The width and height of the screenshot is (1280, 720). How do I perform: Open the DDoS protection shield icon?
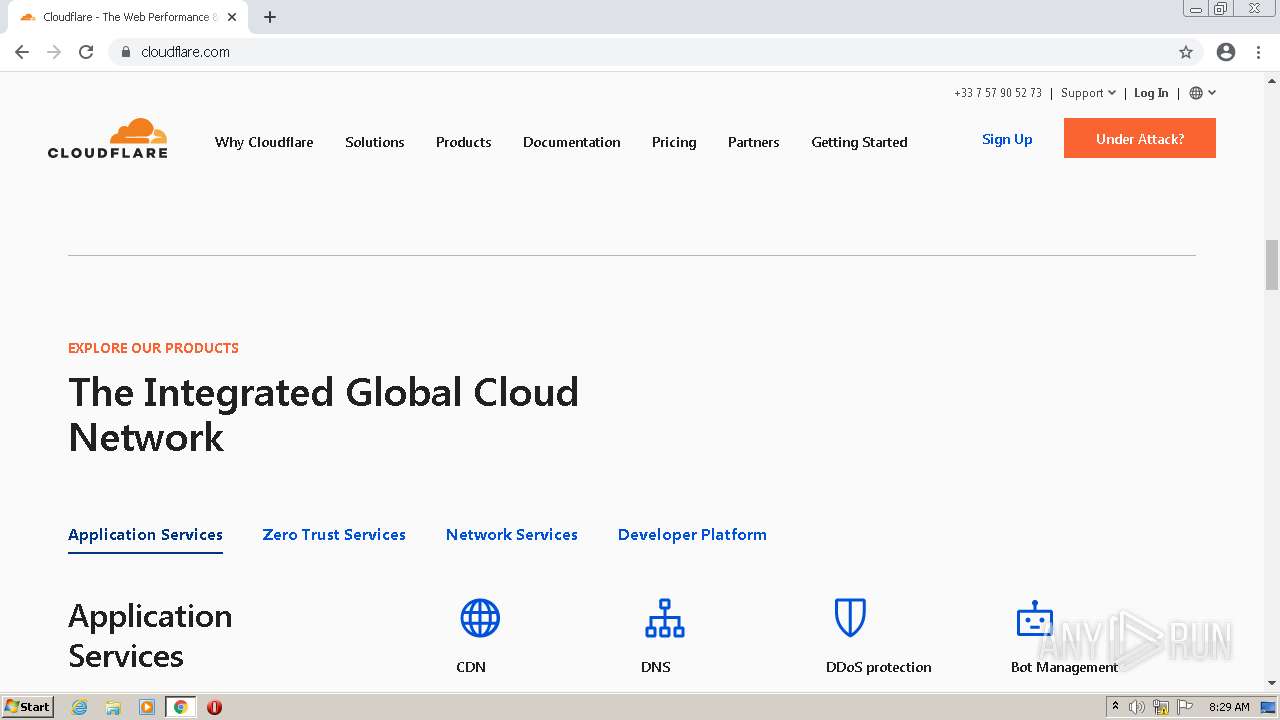point(850,618)
